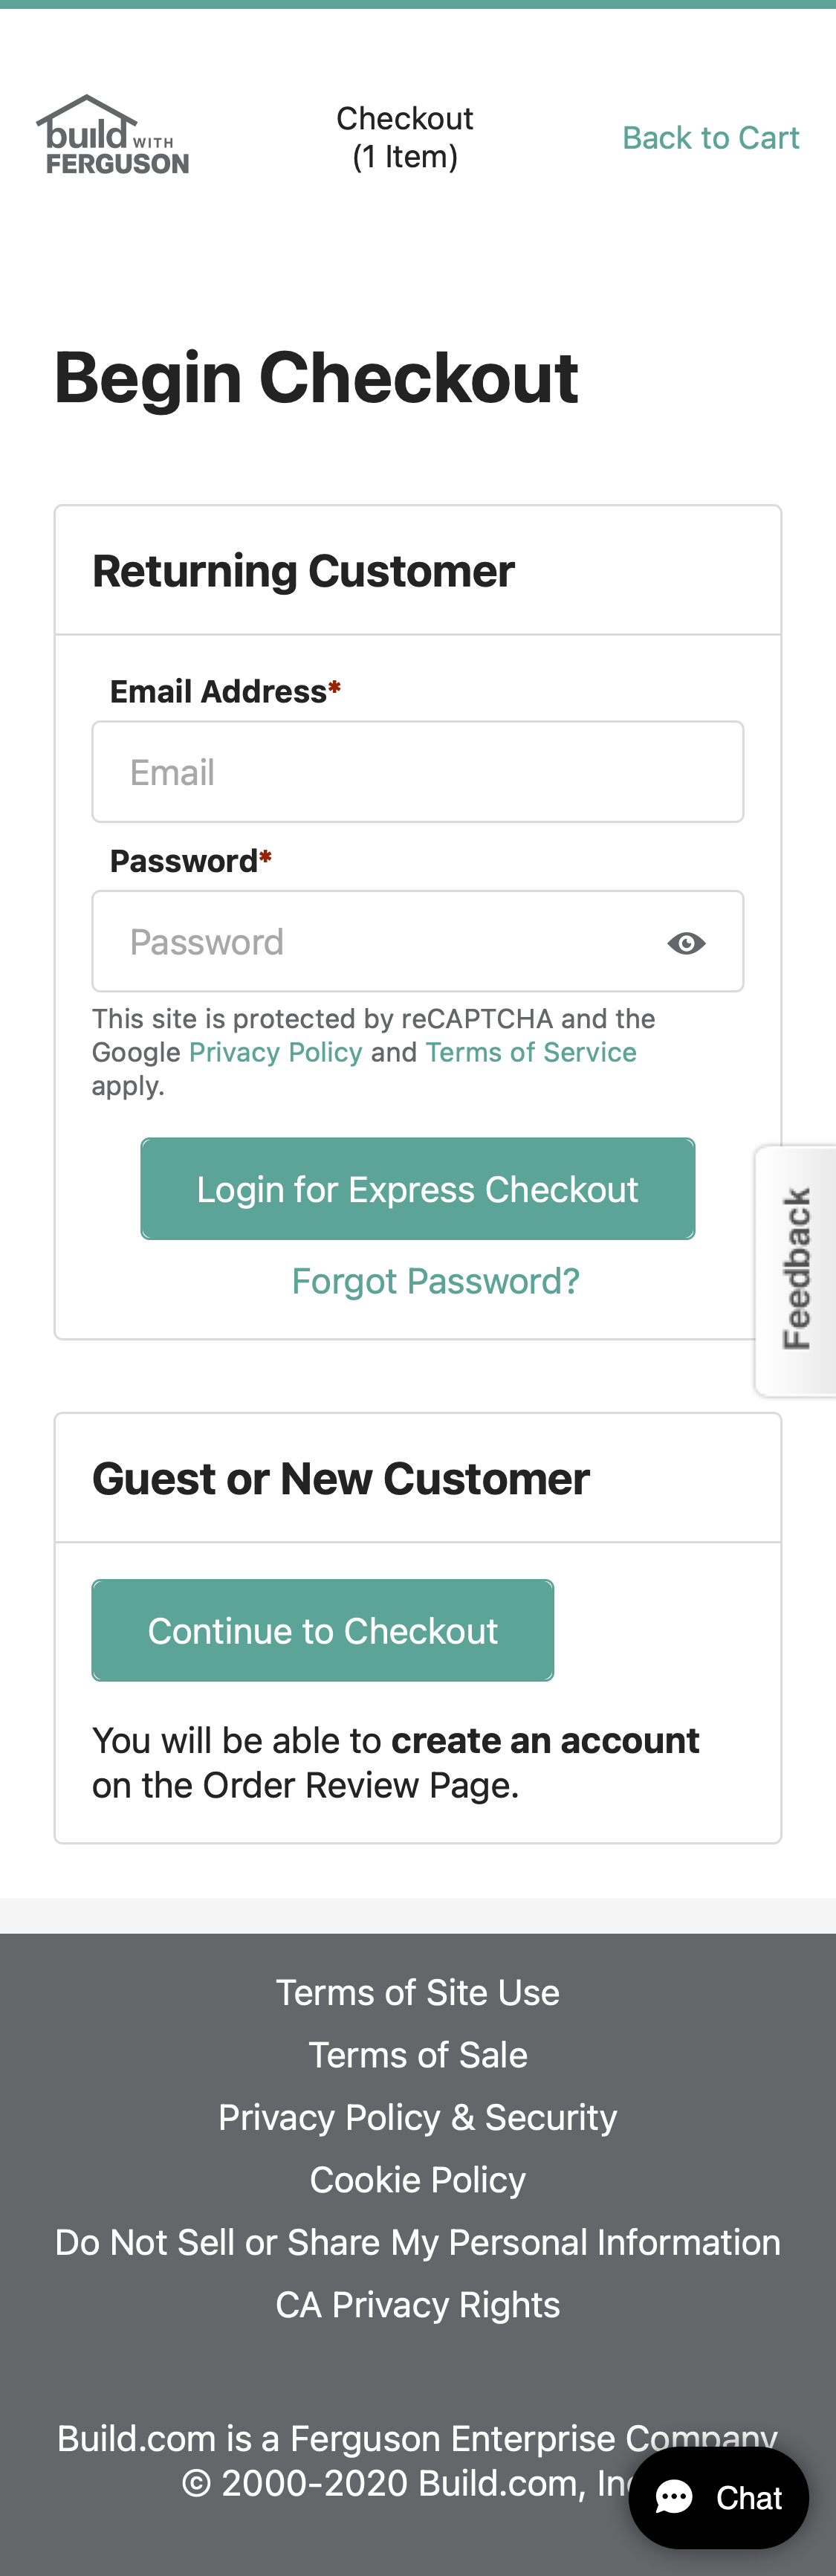Select Forgot Password?
Image resolution: width=836 pixels, height=2576 pixels.
point(435,1281)
